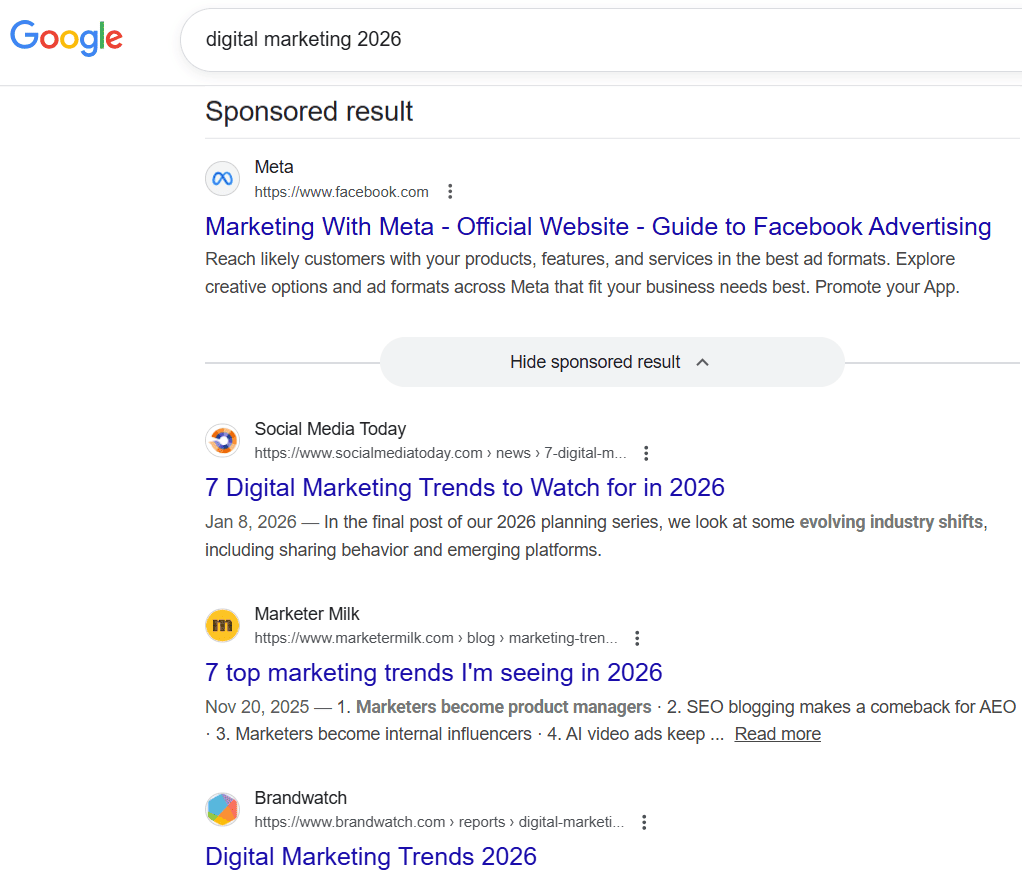1022x876 pixels.
Task: Open the options menu for the Social Media Today result
Action: coord(646,452)
